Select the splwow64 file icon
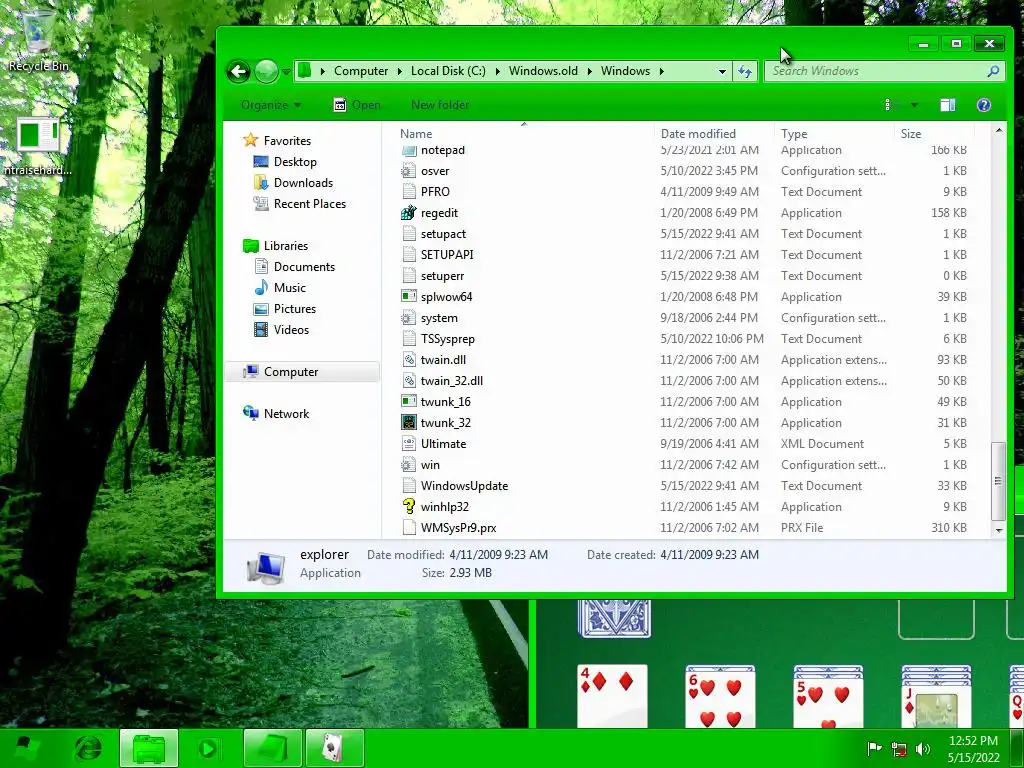 pyautogui.click(x=409, y=296)
